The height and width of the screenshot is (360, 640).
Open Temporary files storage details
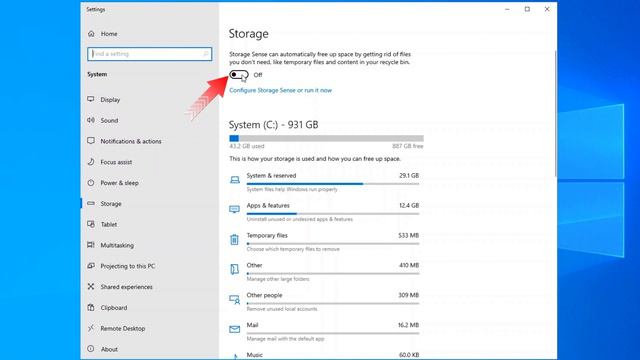click(x=324, y=242)
